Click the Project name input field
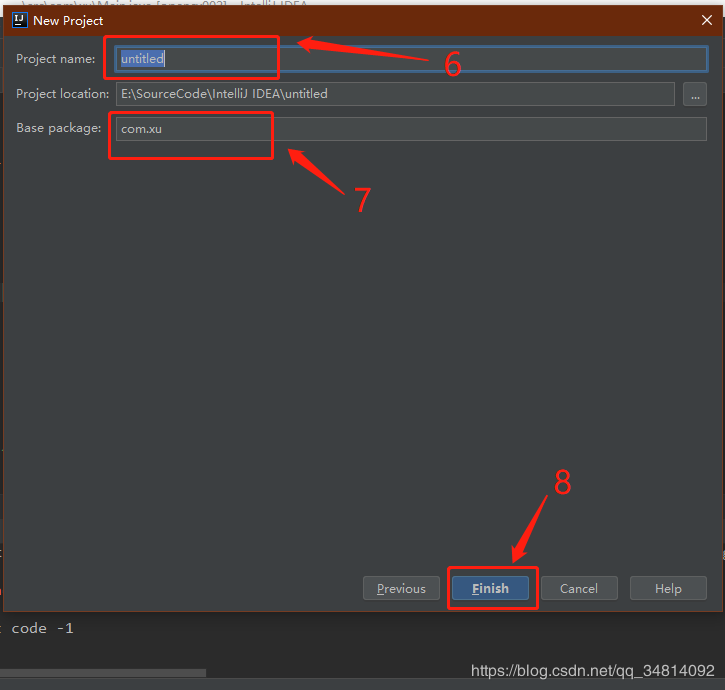The image size is (725, 690). point(411,59)
